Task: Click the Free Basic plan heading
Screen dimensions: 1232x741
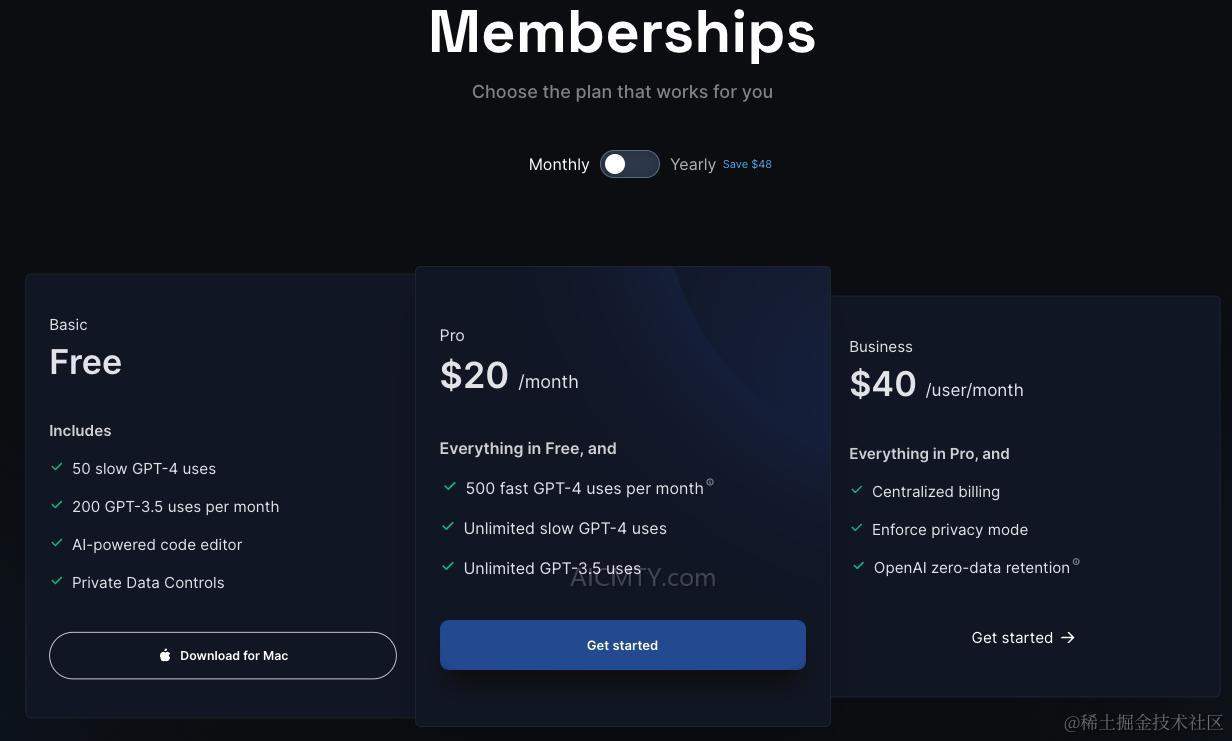Action: [85, 362]
